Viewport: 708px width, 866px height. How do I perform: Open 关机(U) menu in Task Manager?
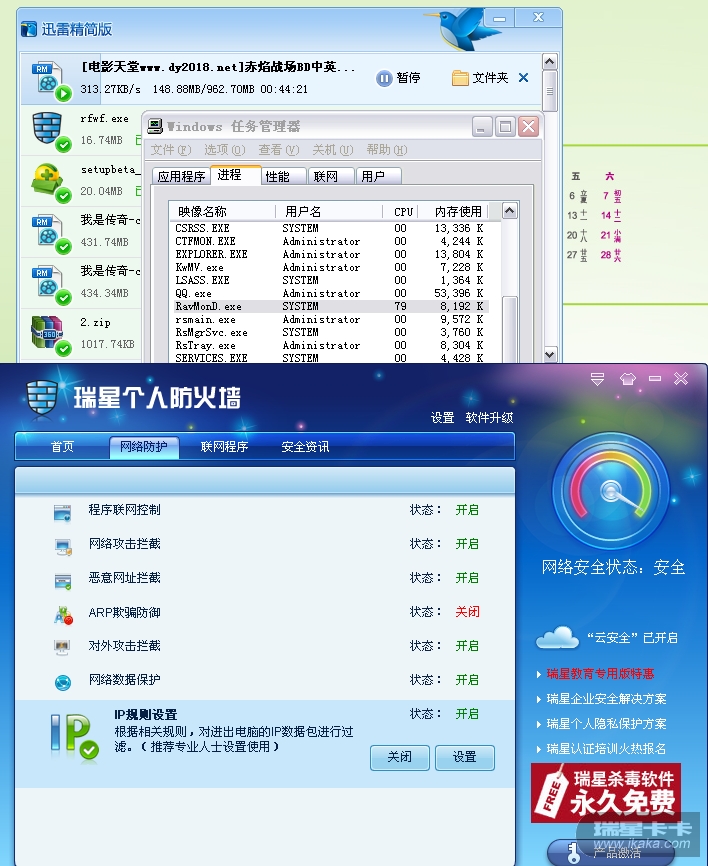click(332, 150)
